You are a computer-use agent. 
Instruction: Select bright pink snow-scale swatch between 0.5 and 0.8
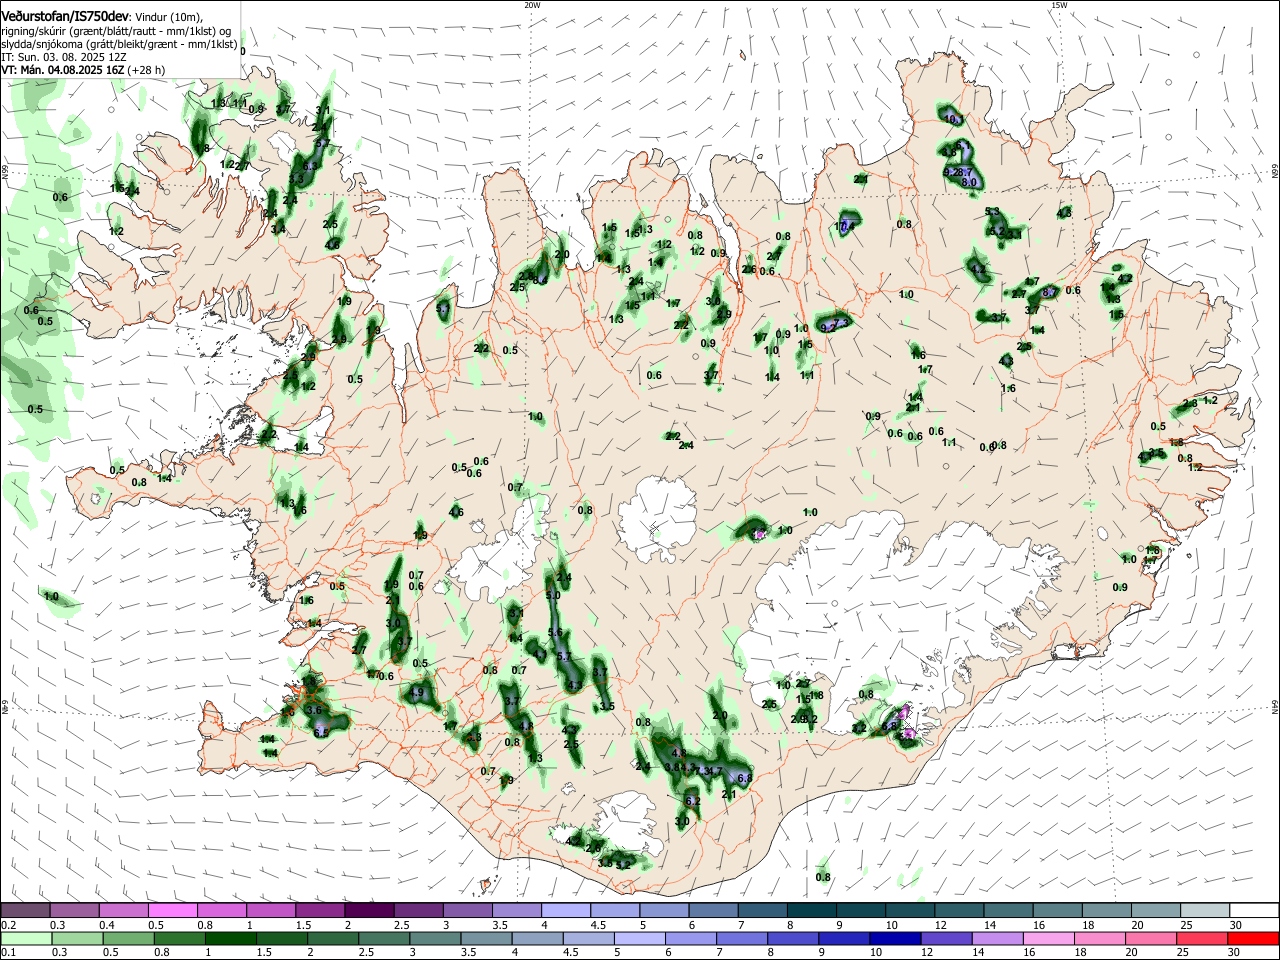[x=172, y=910]
